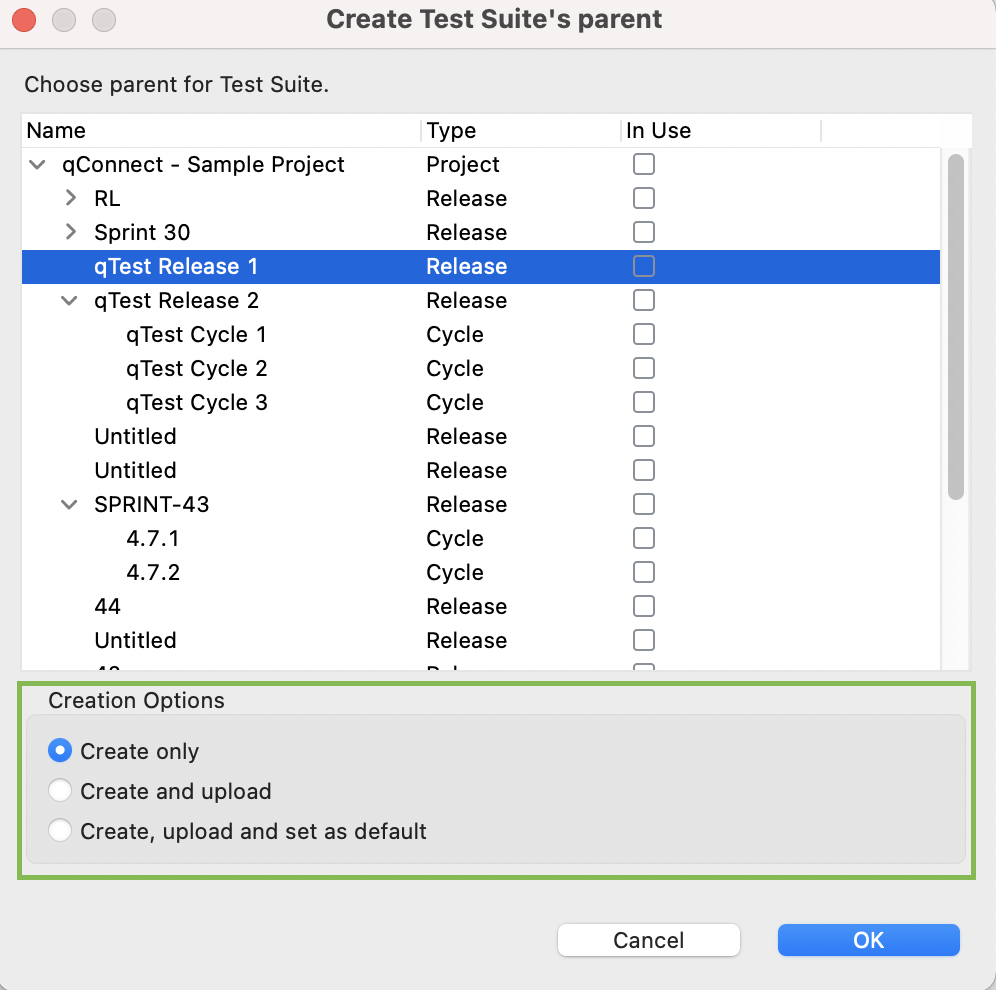This screenshot has width=996, height=990.
Task: Collapse the qTest Release 2 node
Action: pyautogui.click(x=70, y=301)
